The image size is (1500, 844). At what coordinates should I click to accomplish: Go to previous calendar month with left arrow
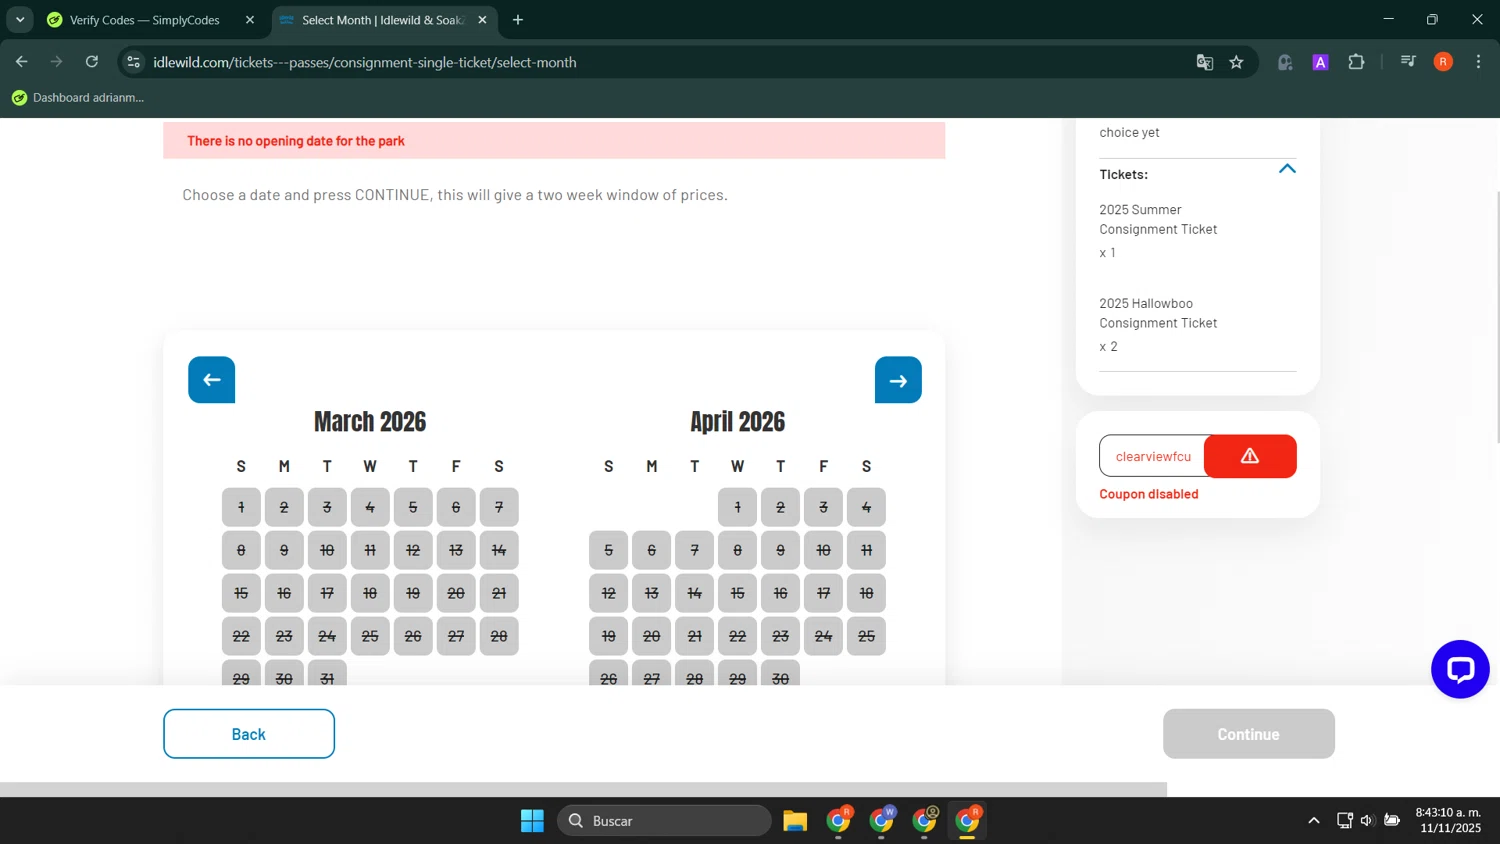point(211,380)
